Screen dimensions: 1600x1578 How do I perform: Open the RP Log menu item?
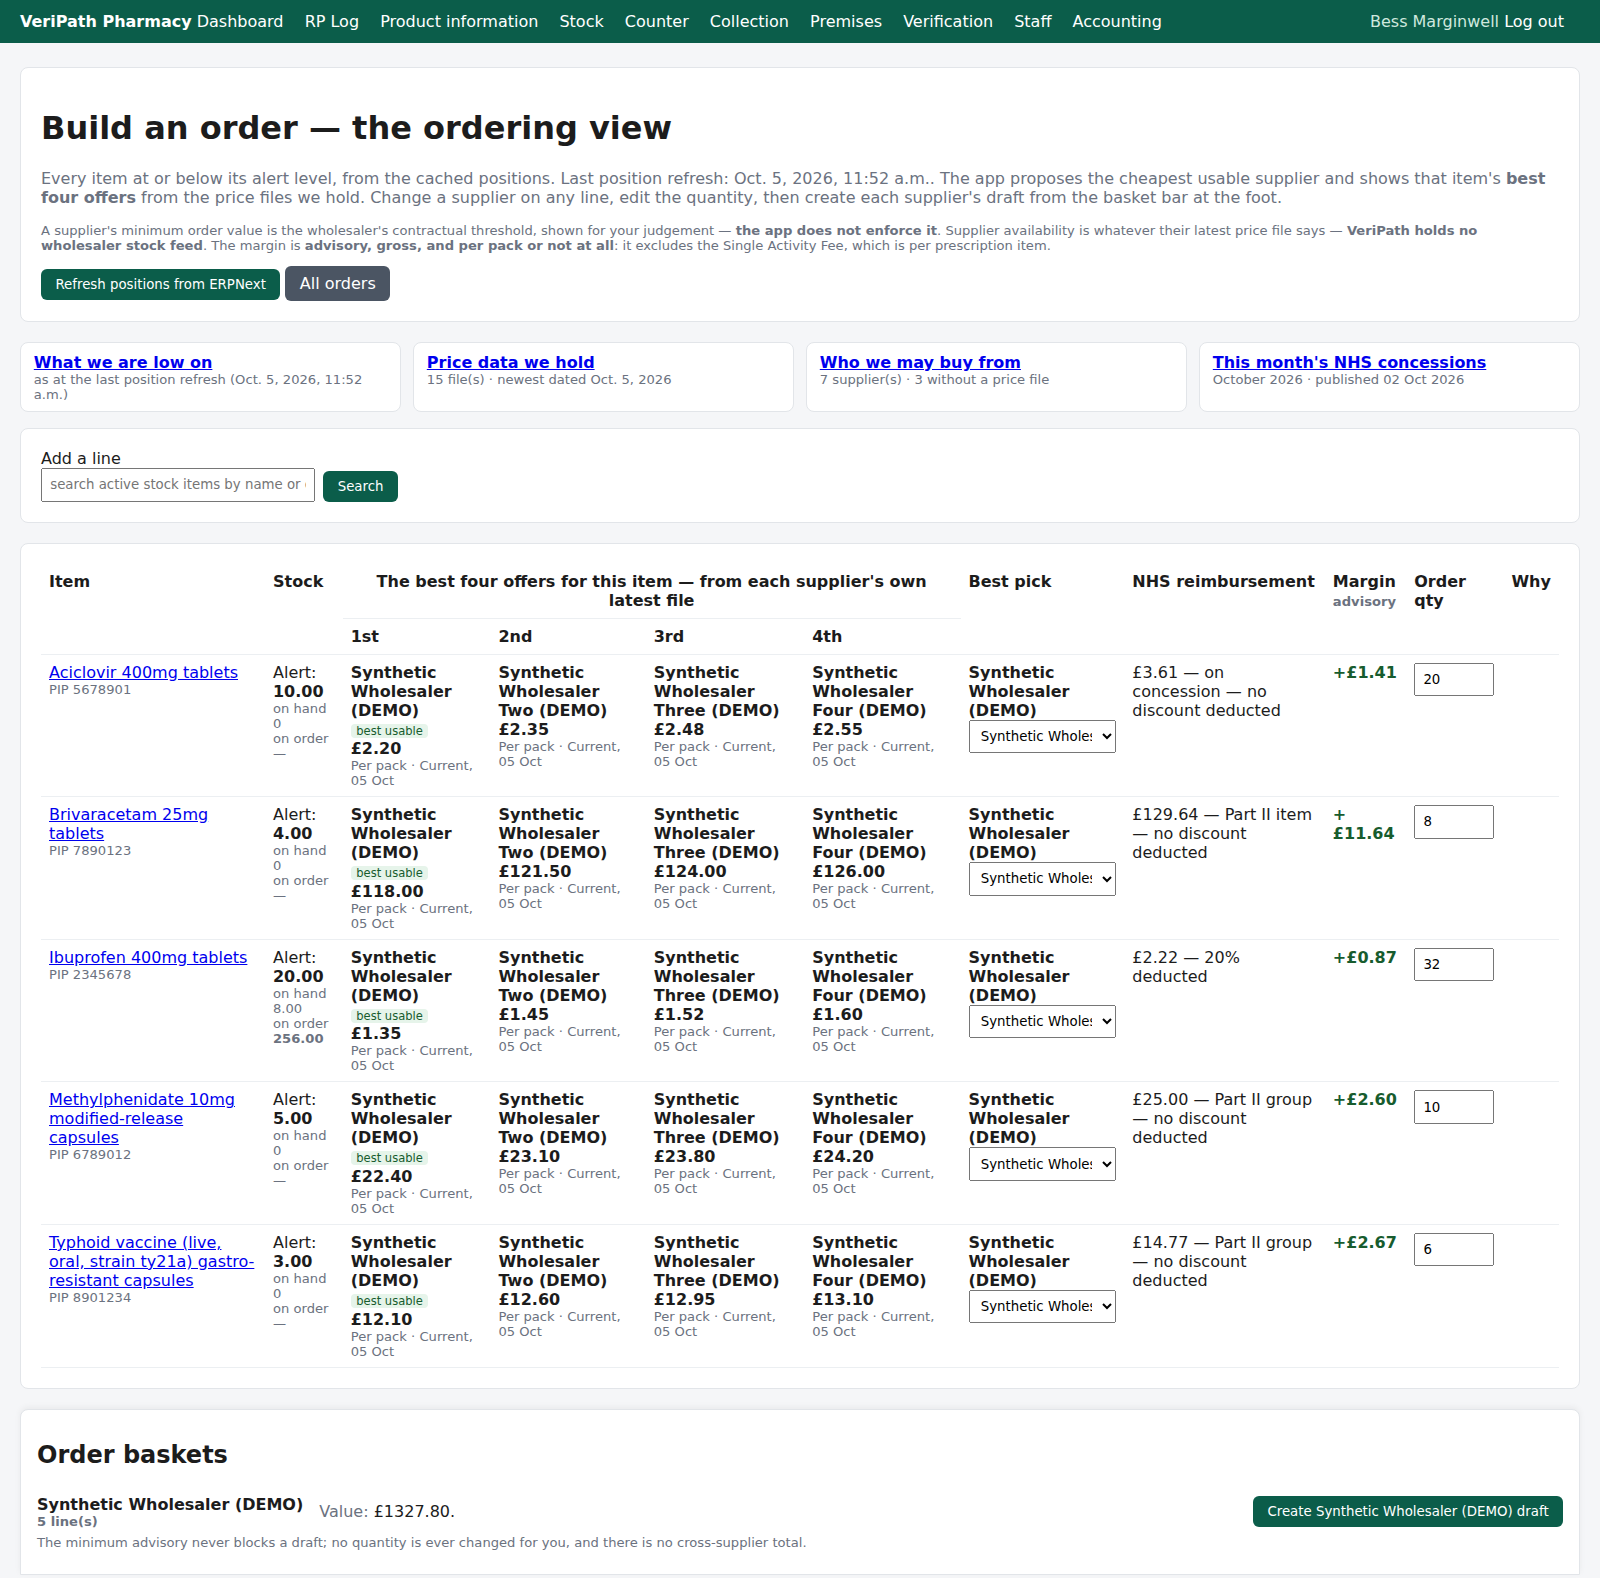click(332, 21)
